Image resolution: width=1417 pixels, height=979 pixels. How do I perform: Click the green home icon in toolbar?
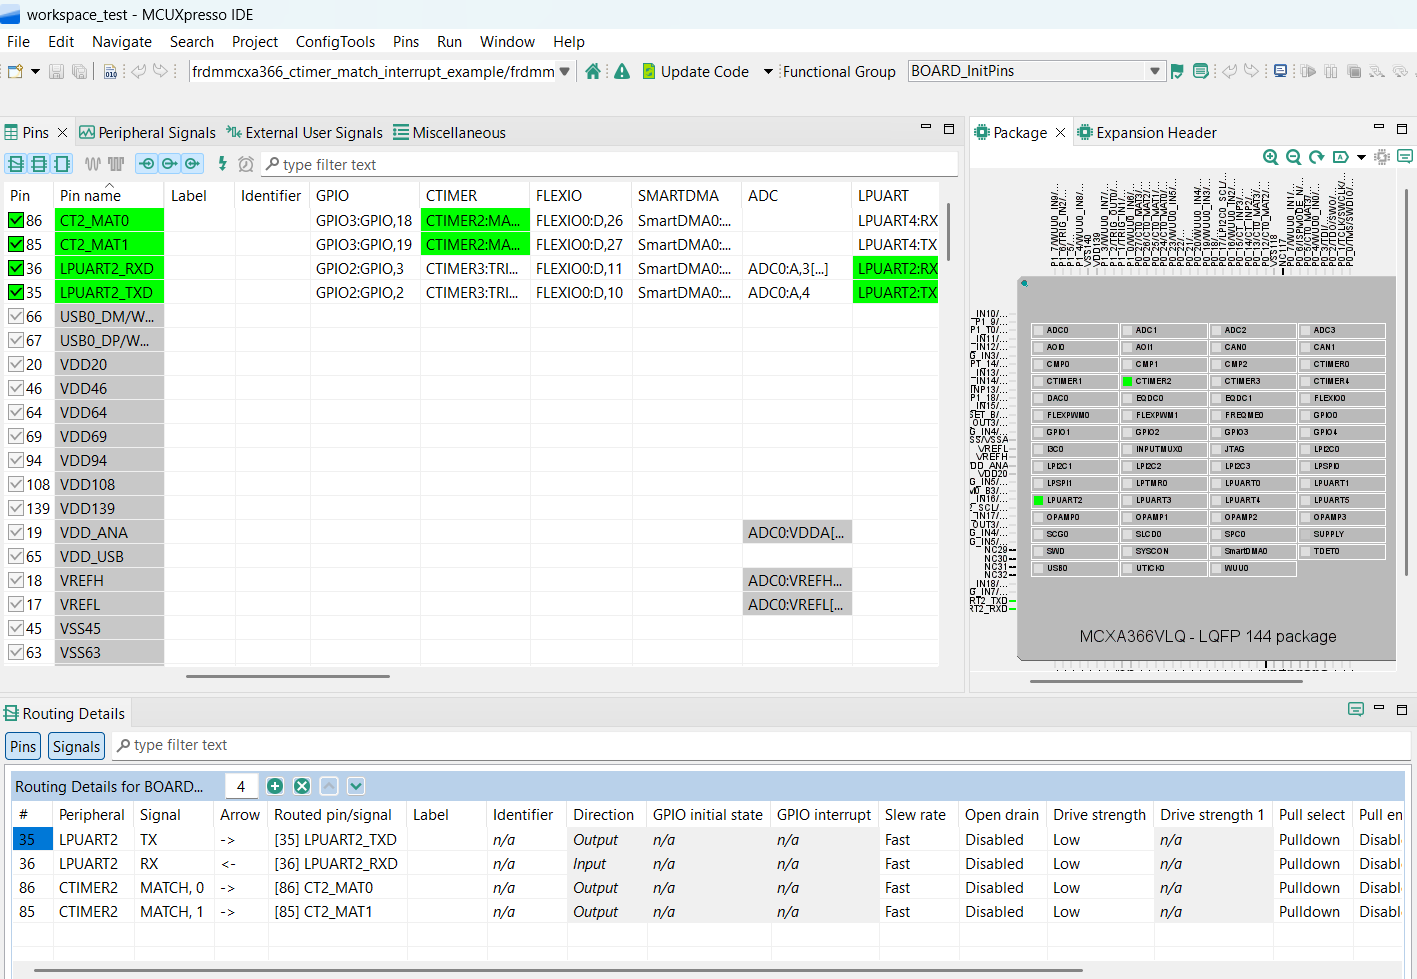593,71
